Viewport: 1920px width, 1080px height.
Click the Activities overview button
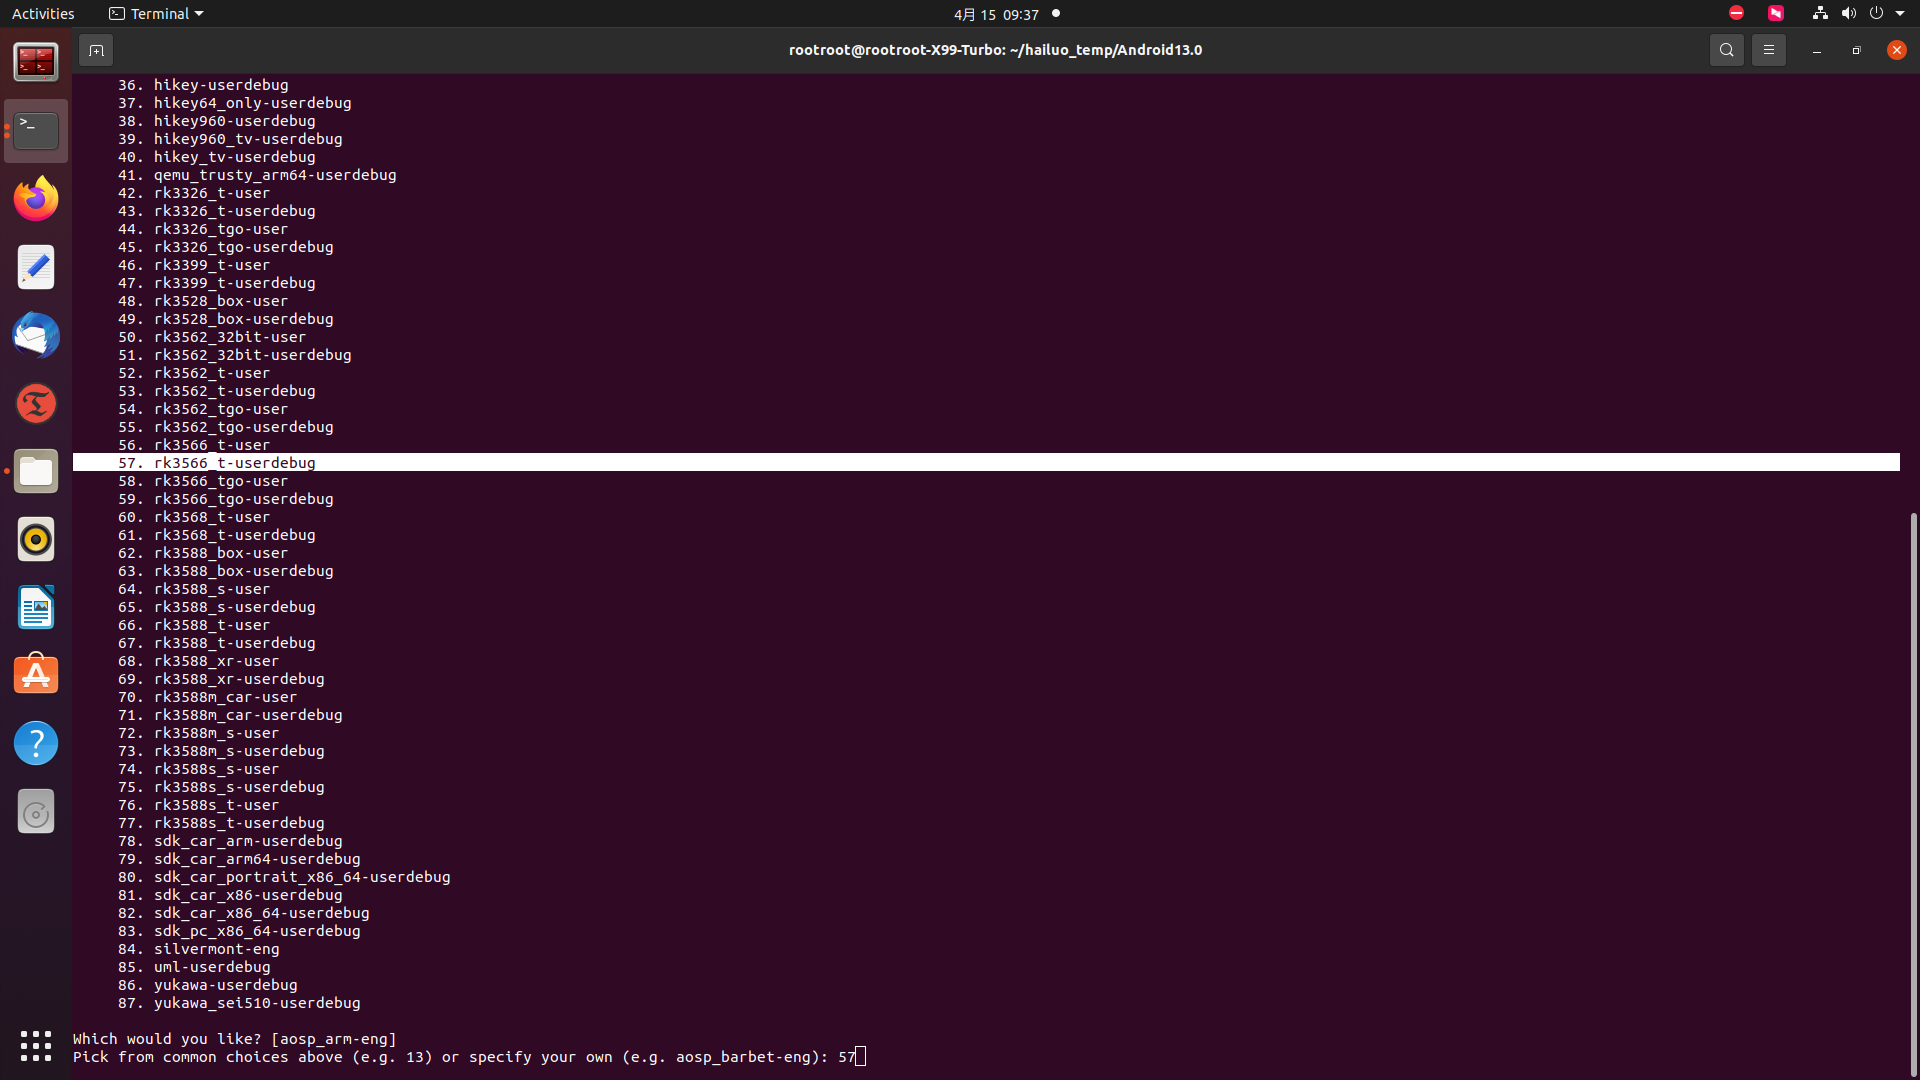click(43, 14)
